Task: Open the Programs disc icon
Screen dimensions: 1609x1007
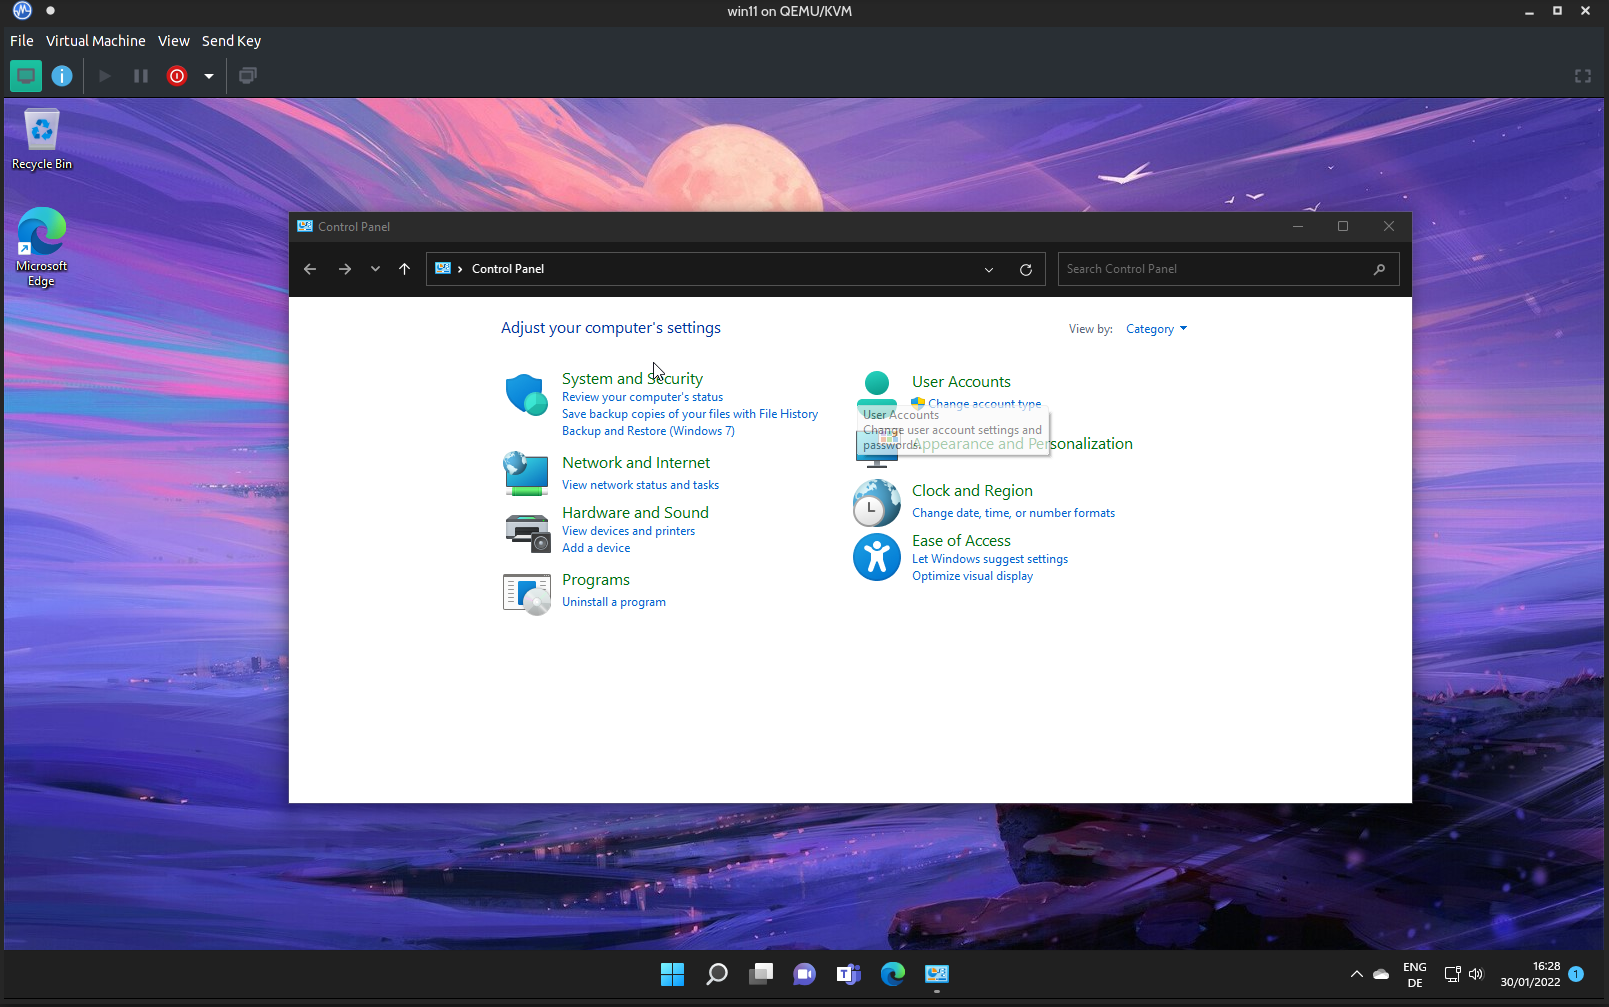Action: click(x=526, y=594)
